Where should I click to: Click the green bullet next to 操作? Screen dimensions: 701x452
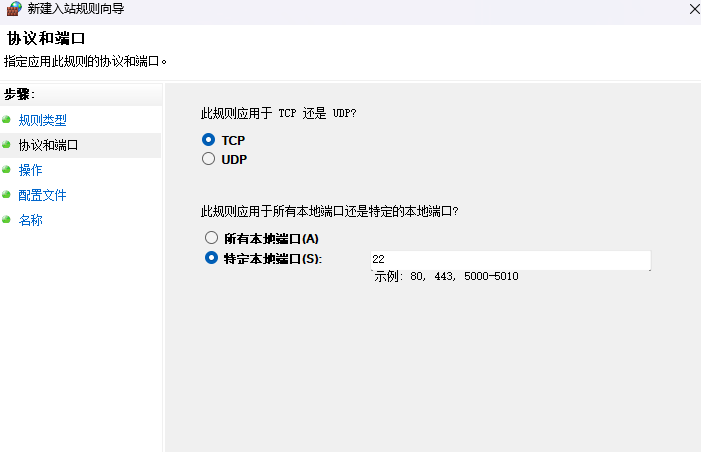[7, 170]
